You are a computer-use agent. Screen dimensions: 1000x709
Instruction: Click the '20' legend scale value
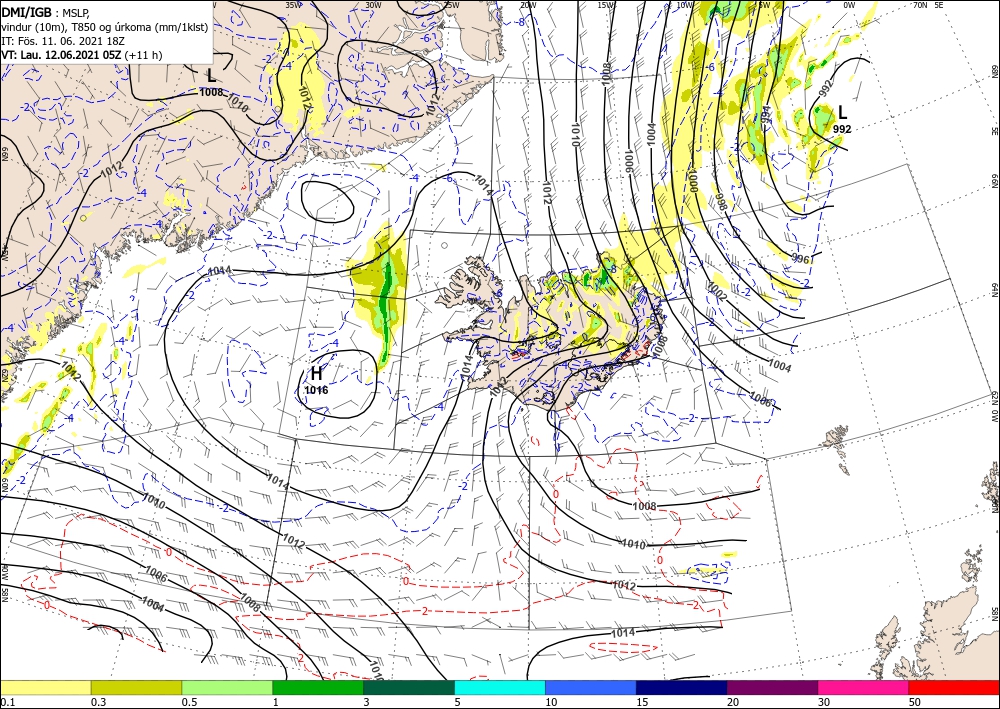tap(733, 702)
